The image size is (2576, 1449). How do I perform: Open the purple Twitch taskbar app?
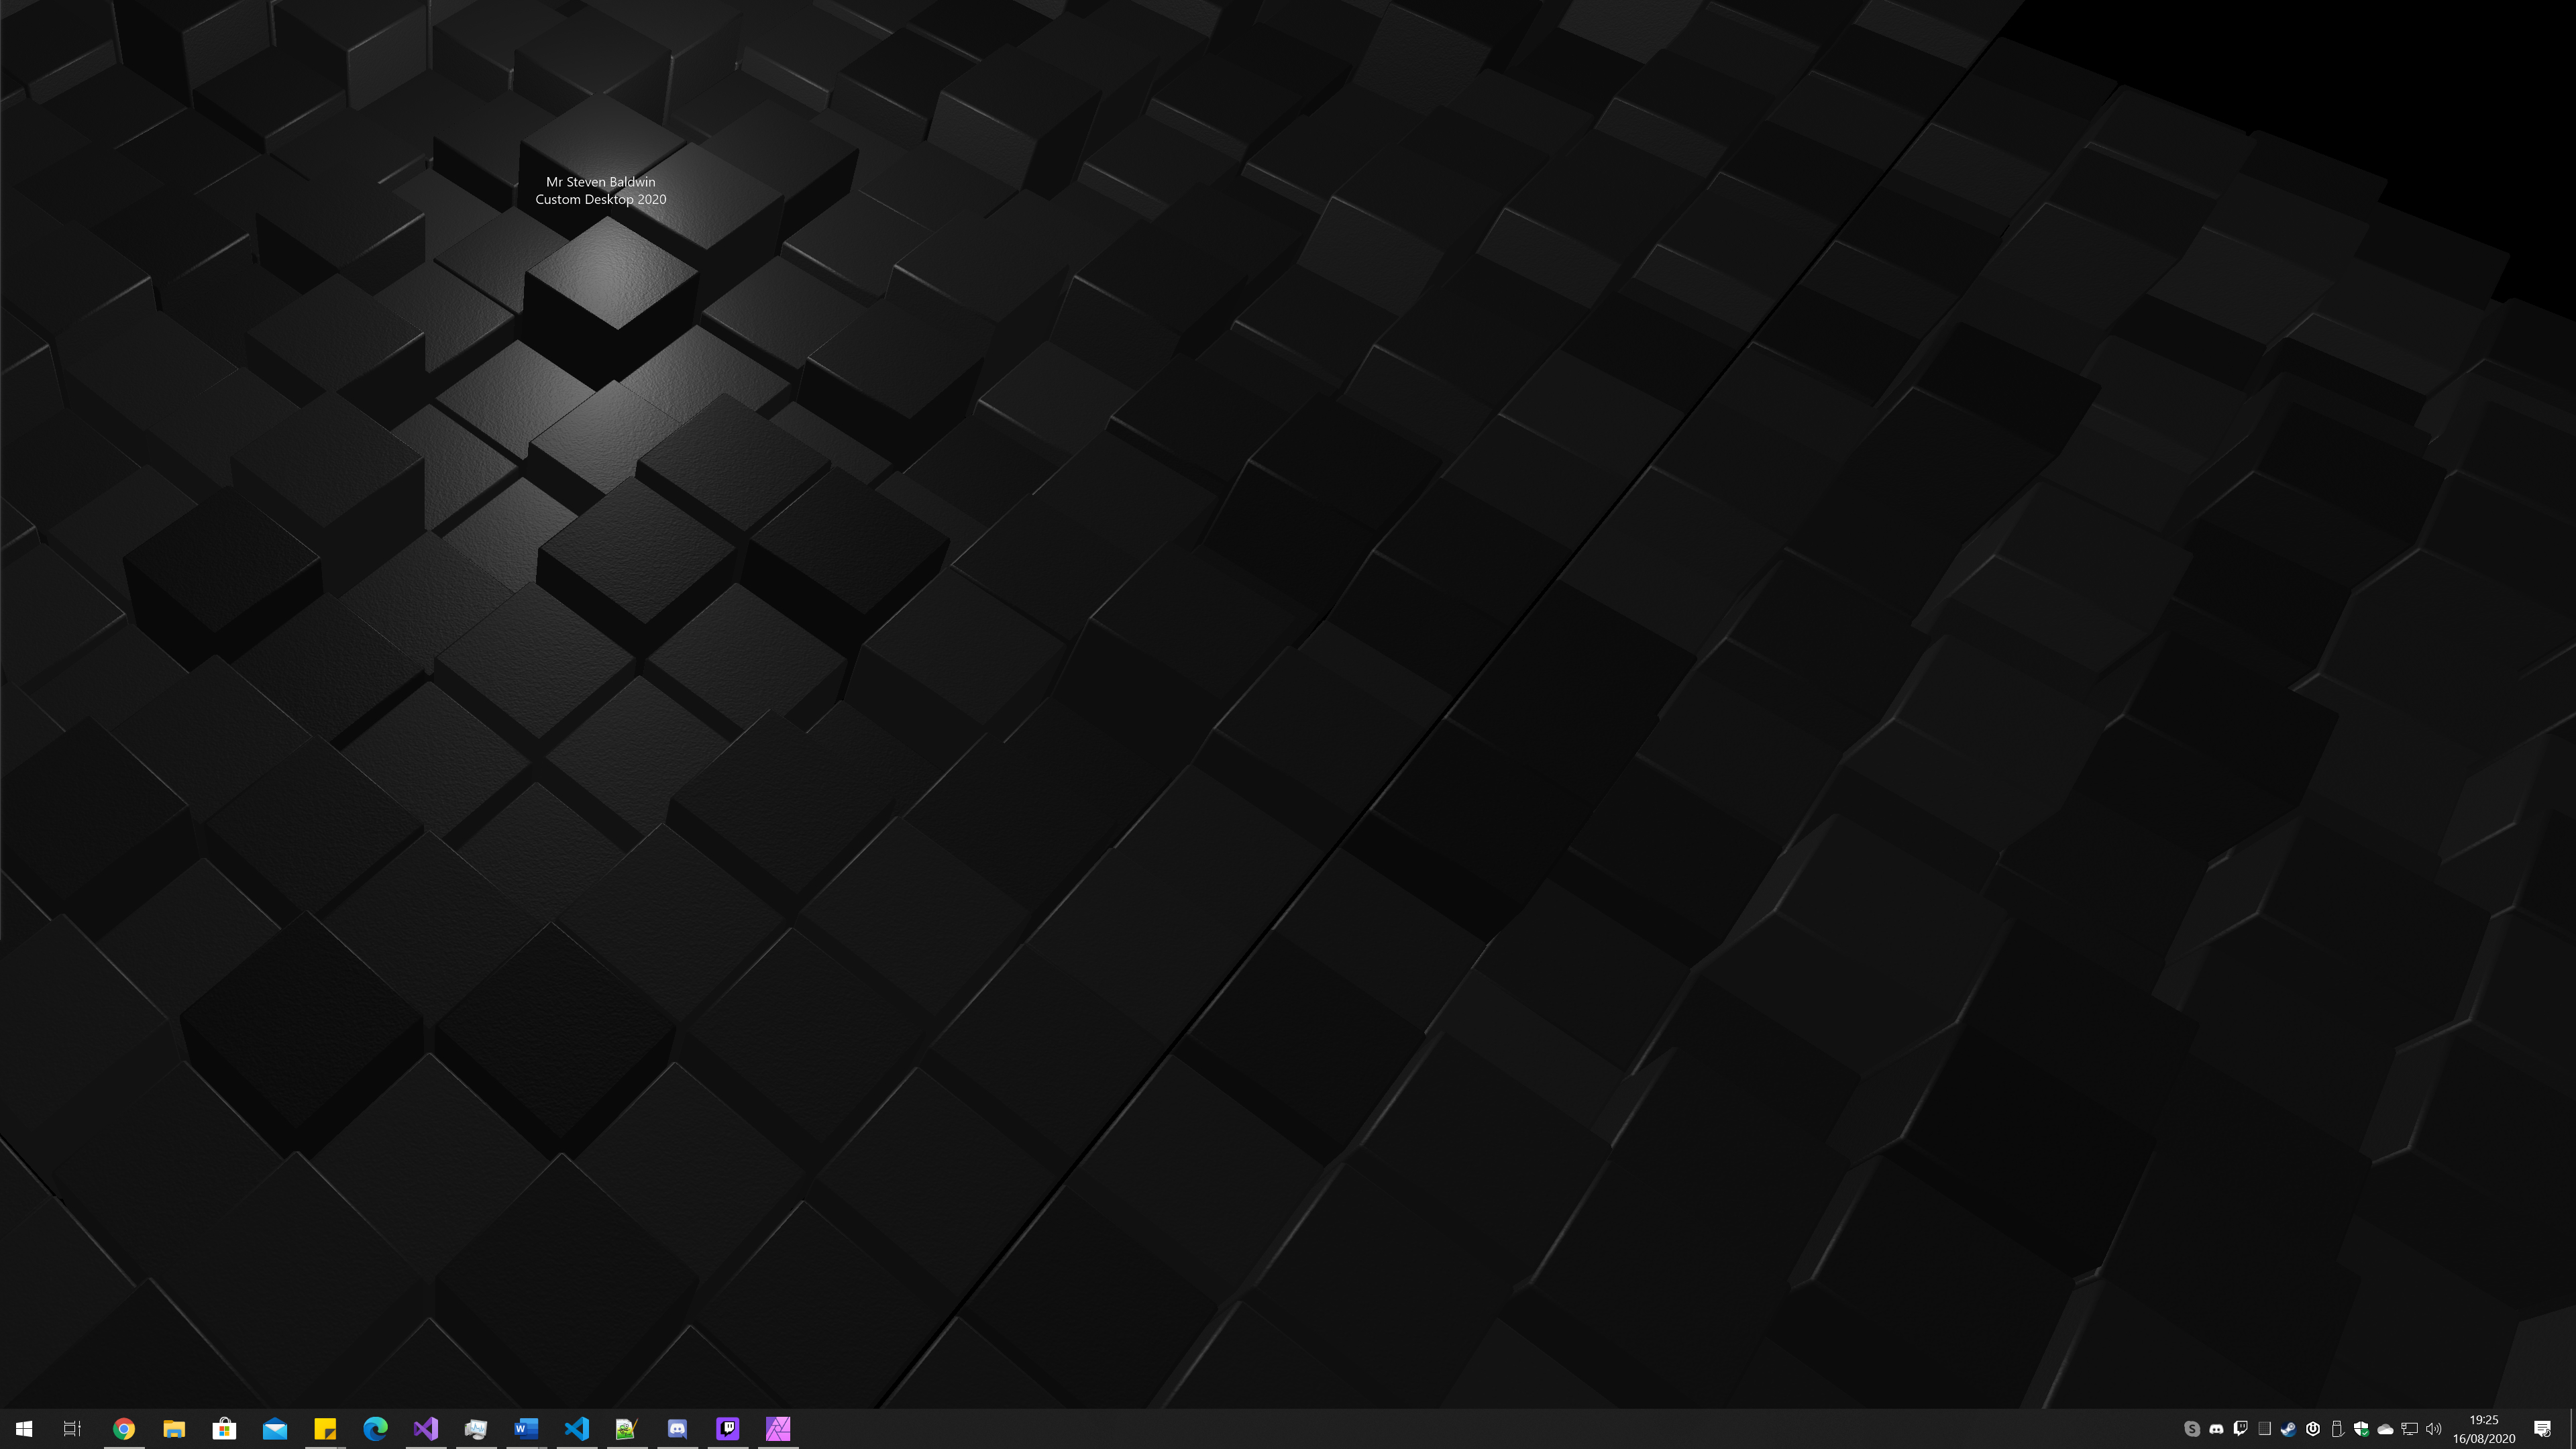(728, 1428)
